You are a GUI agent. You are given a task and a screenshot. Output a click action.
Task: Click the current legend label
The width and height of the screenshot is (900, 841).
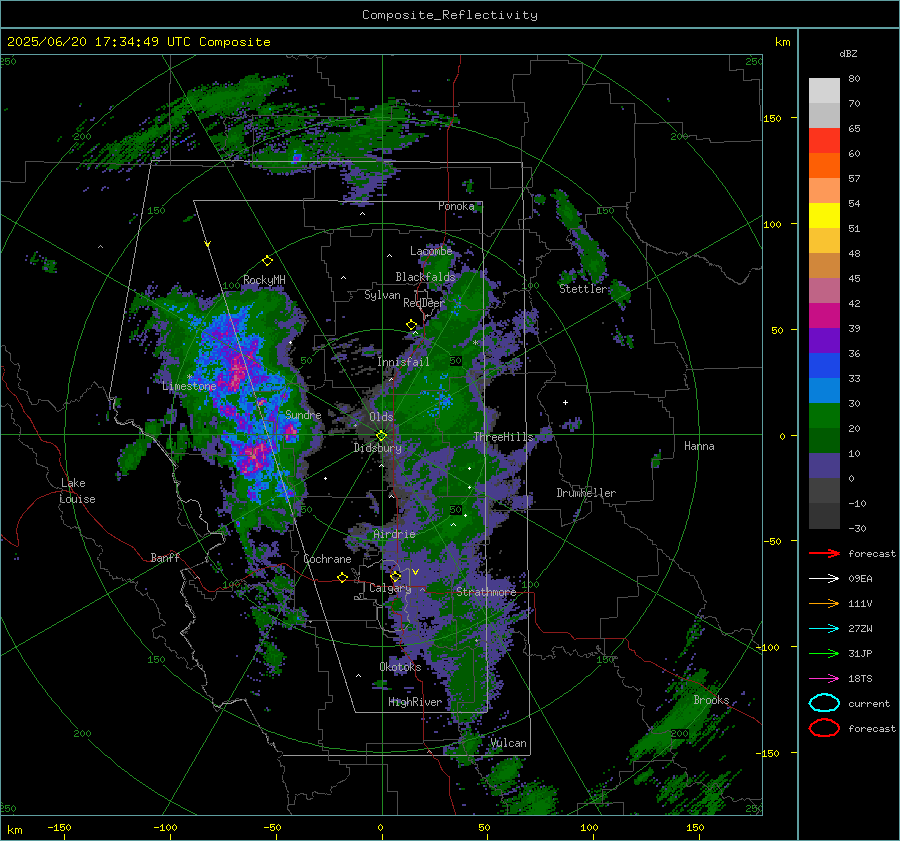pyautogui.click(x=869, y=703)
